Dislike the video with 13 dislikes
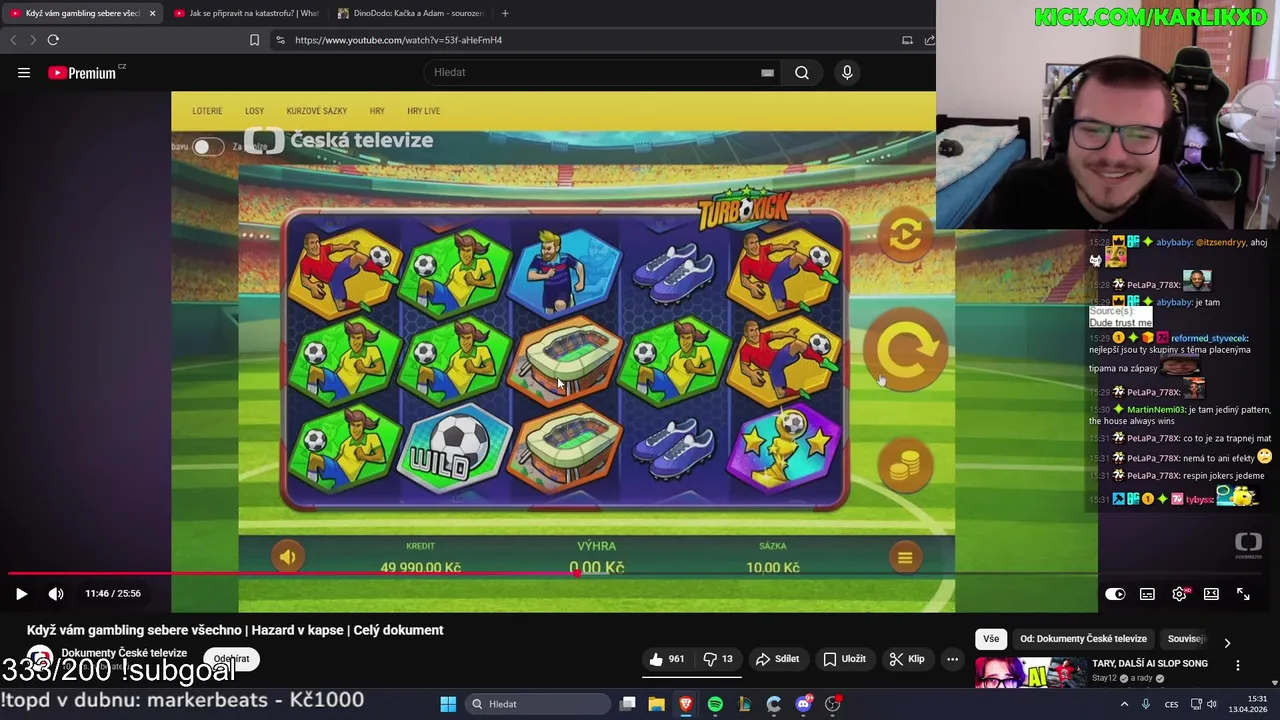Screen dimensions: 1280x720 click(718, 659)
